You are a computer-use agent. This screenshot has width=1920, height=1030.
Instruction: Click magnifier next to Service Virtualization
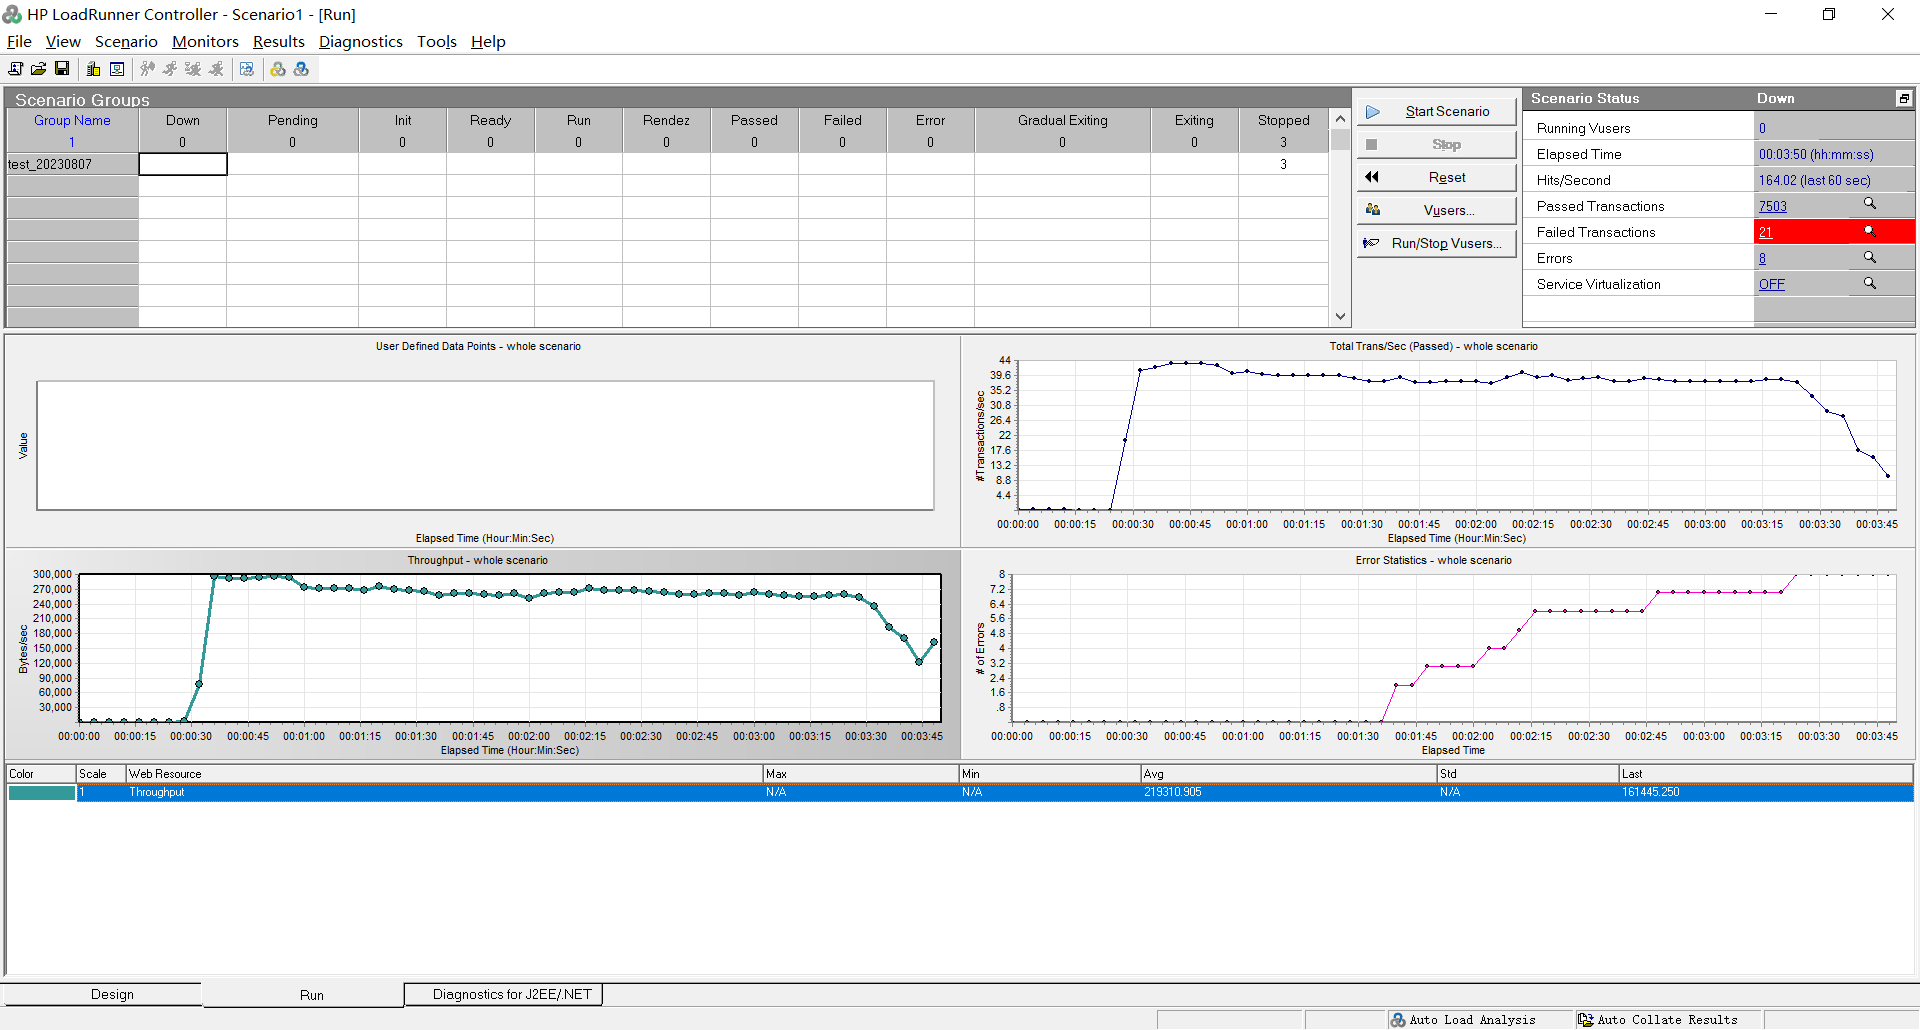[1869, 283]
